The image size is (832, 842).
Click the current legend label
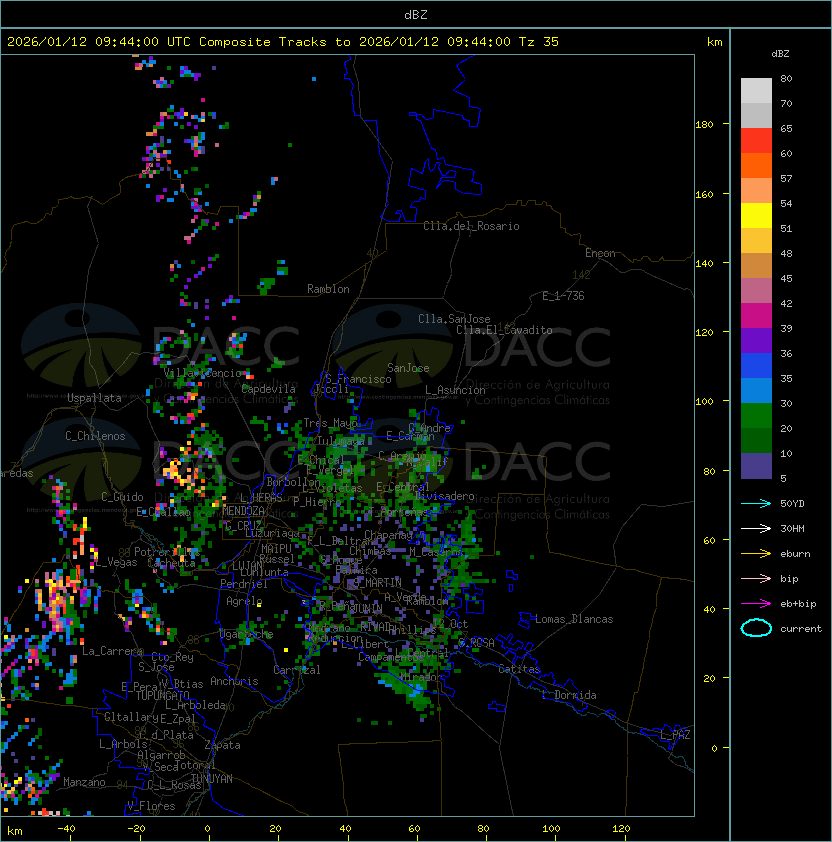801,629
